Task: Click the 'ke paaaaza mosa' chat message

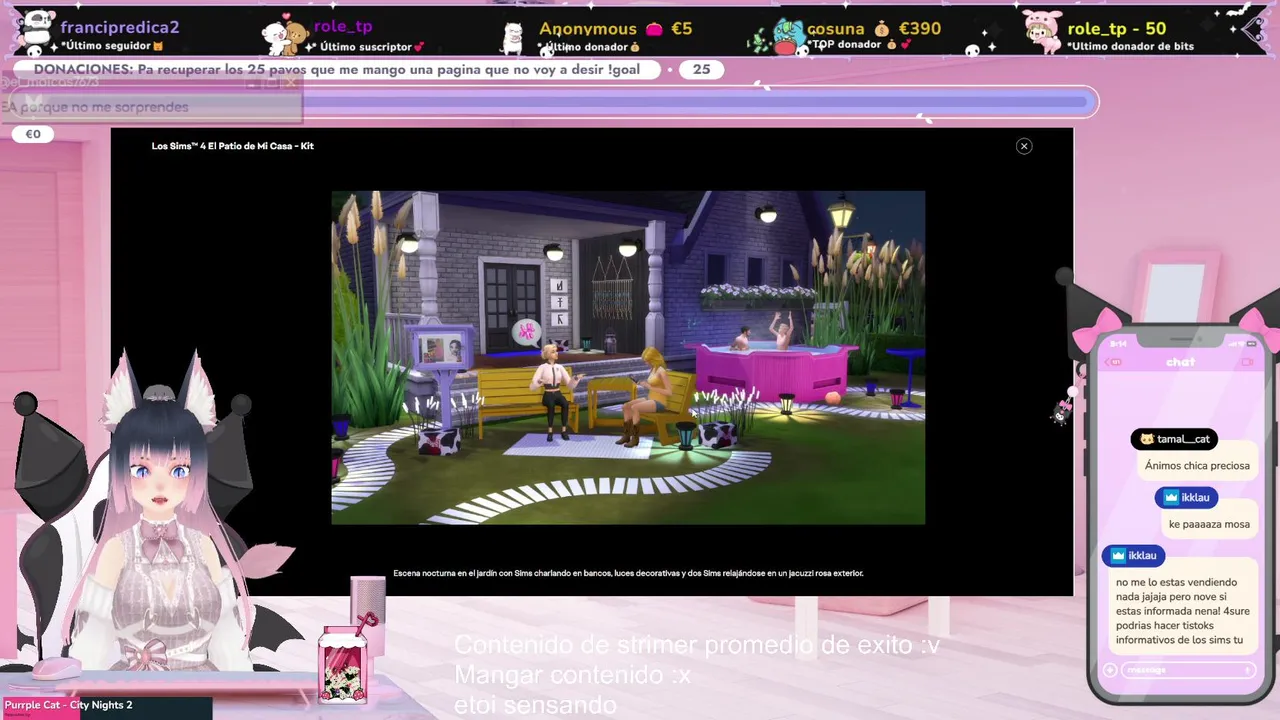Action: pos(1209,524)
